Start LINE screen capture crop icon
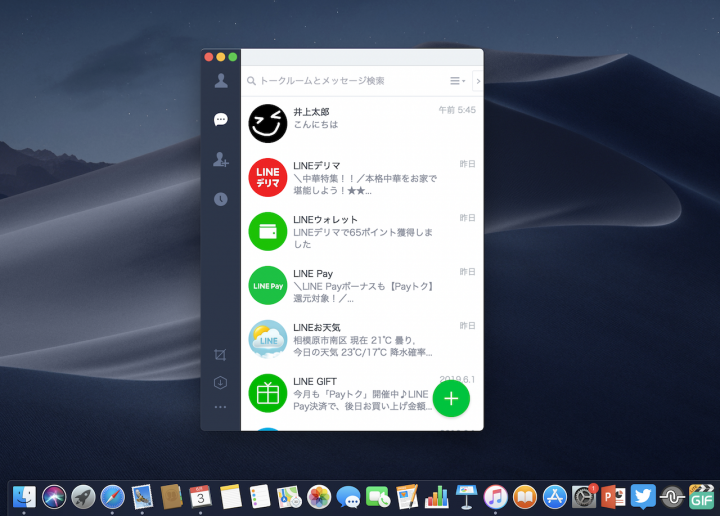 click(220, 355)
